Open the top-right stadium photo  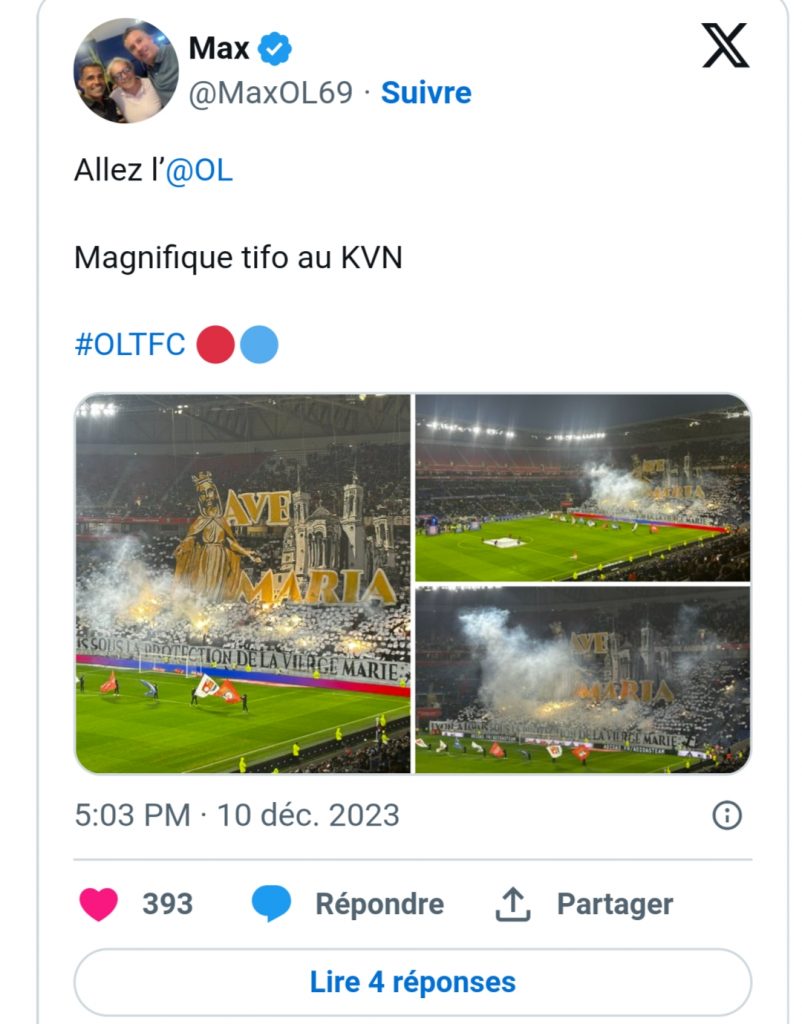(x=582, y=488)
